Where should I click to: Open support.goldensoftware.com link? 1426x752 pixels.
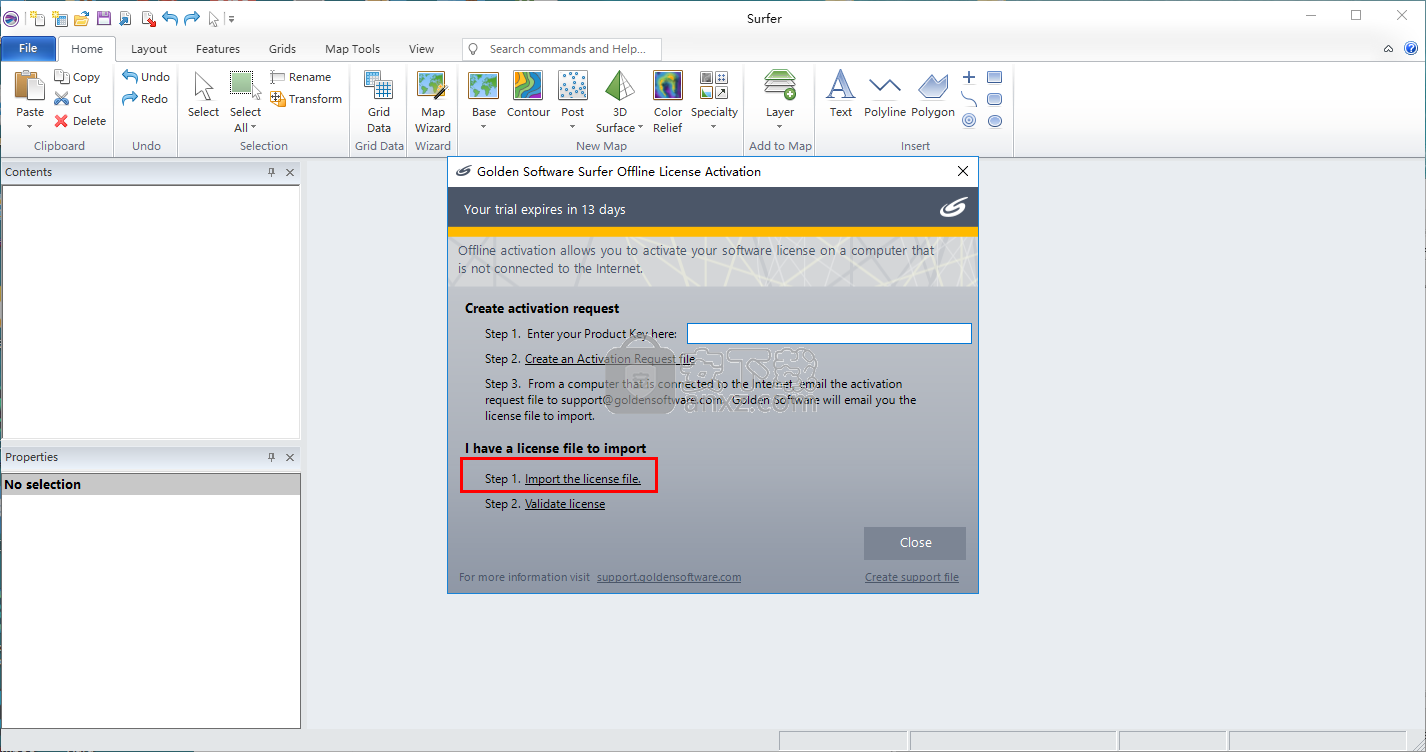[x=669, y=577]
